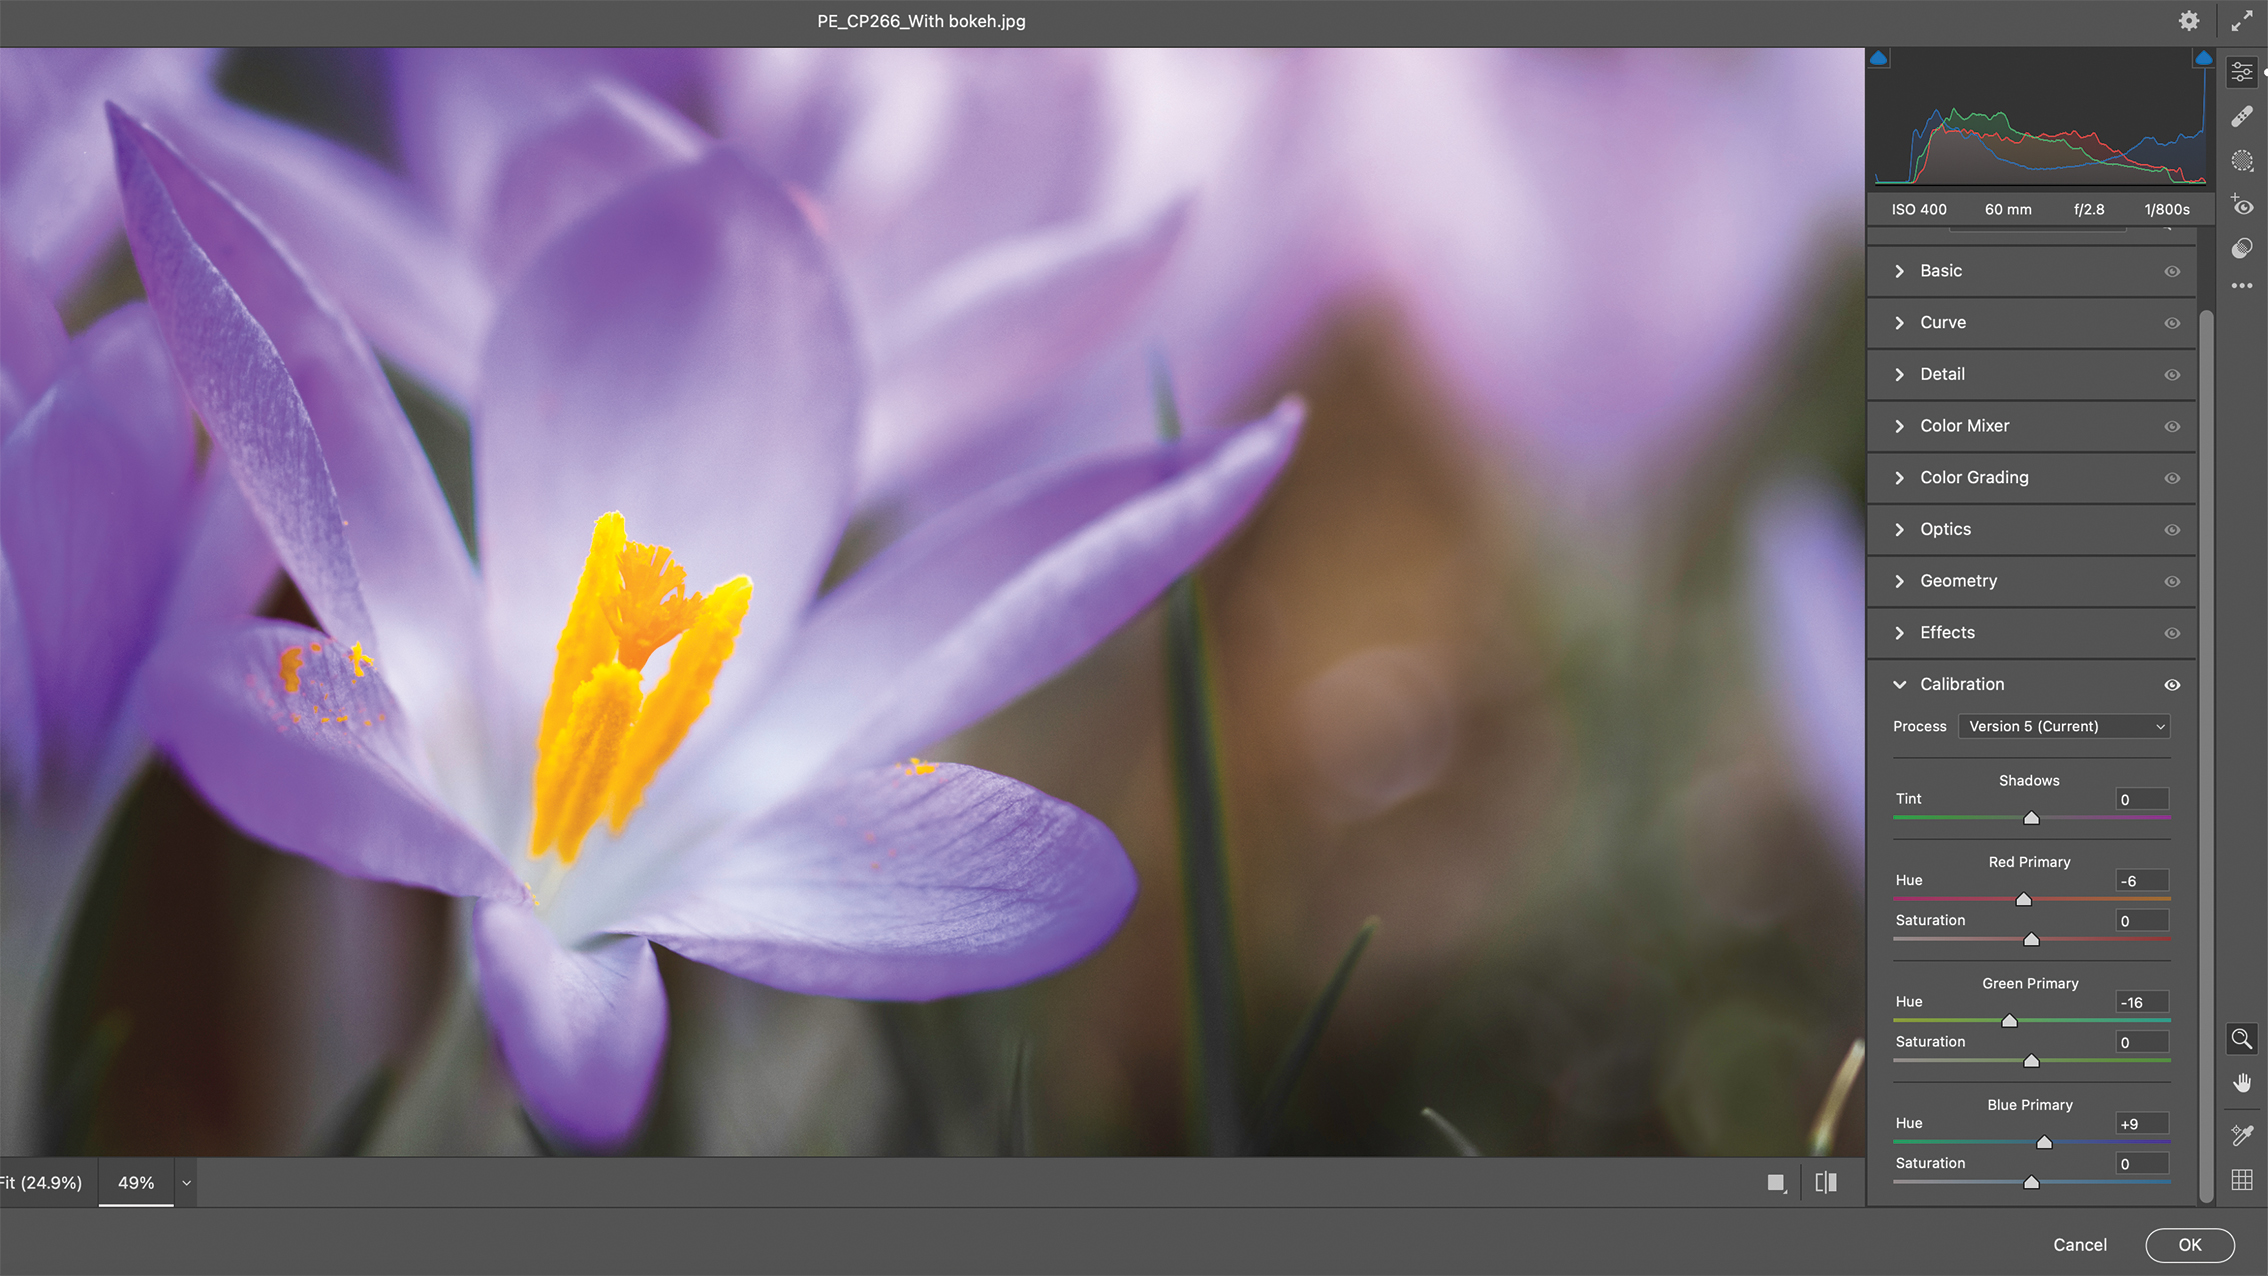Click the Cancel button
The width and height of the screenshot is (2268, 1276).
(x=2079, y=1245)
